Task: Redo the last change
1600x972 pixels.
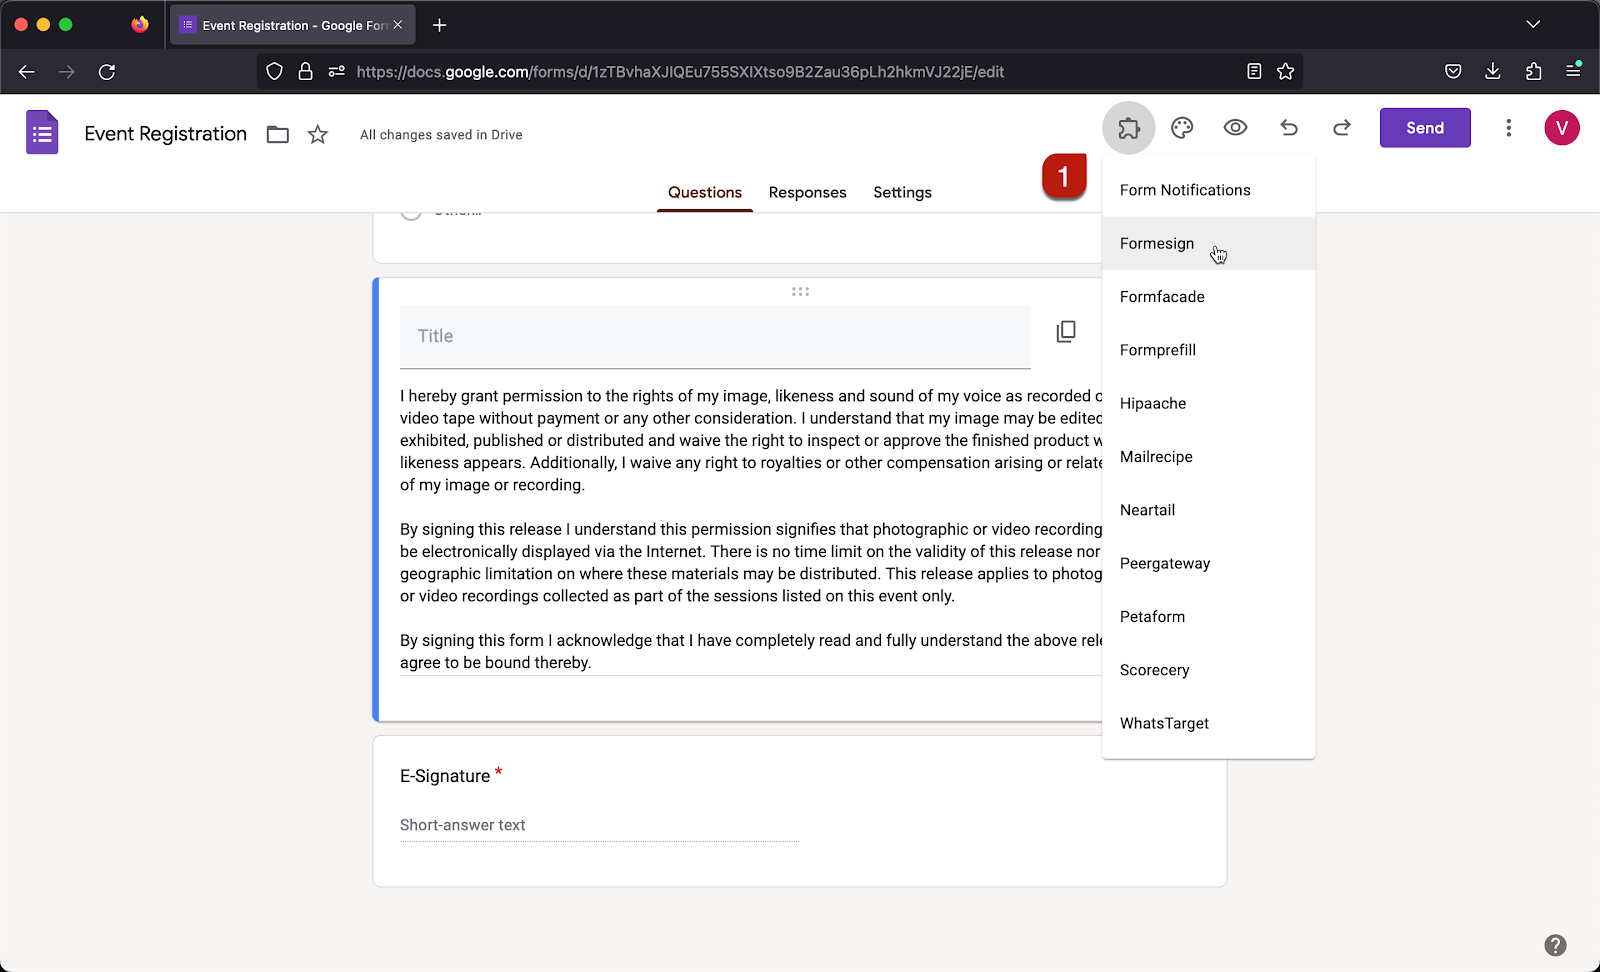Action: [1341, 127]
